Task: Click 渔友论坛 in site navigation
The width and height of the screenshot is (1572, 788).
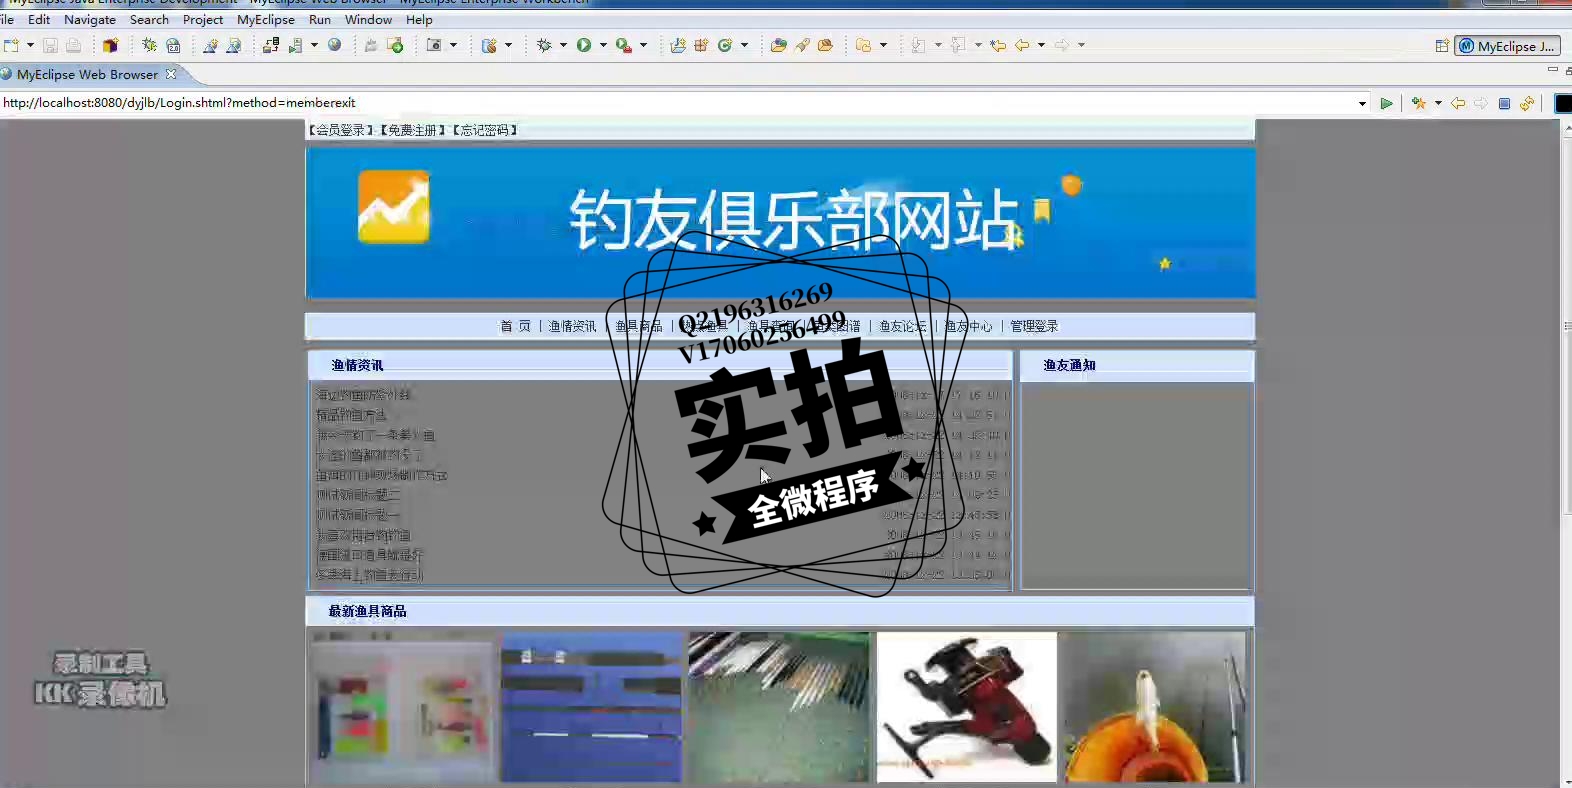Action: click(x=902, y=326)
